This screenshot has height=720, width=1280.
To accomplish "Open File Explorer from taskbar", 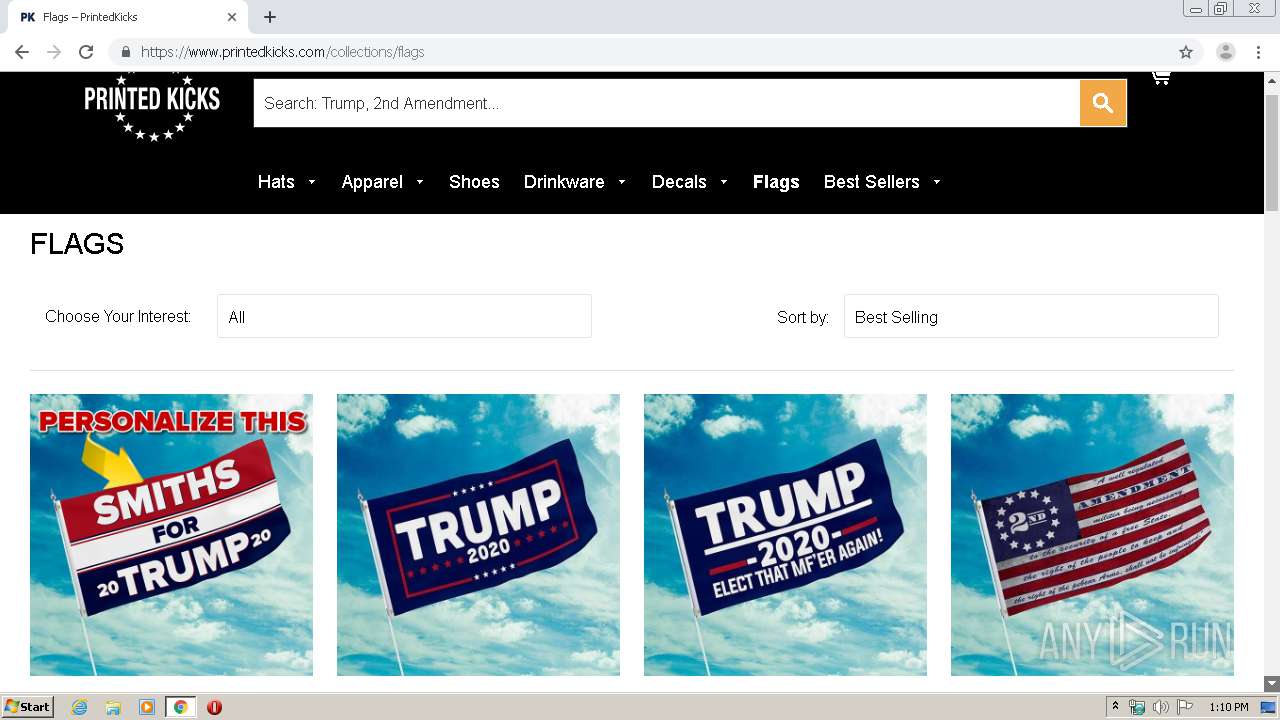I will coord(113,707).
